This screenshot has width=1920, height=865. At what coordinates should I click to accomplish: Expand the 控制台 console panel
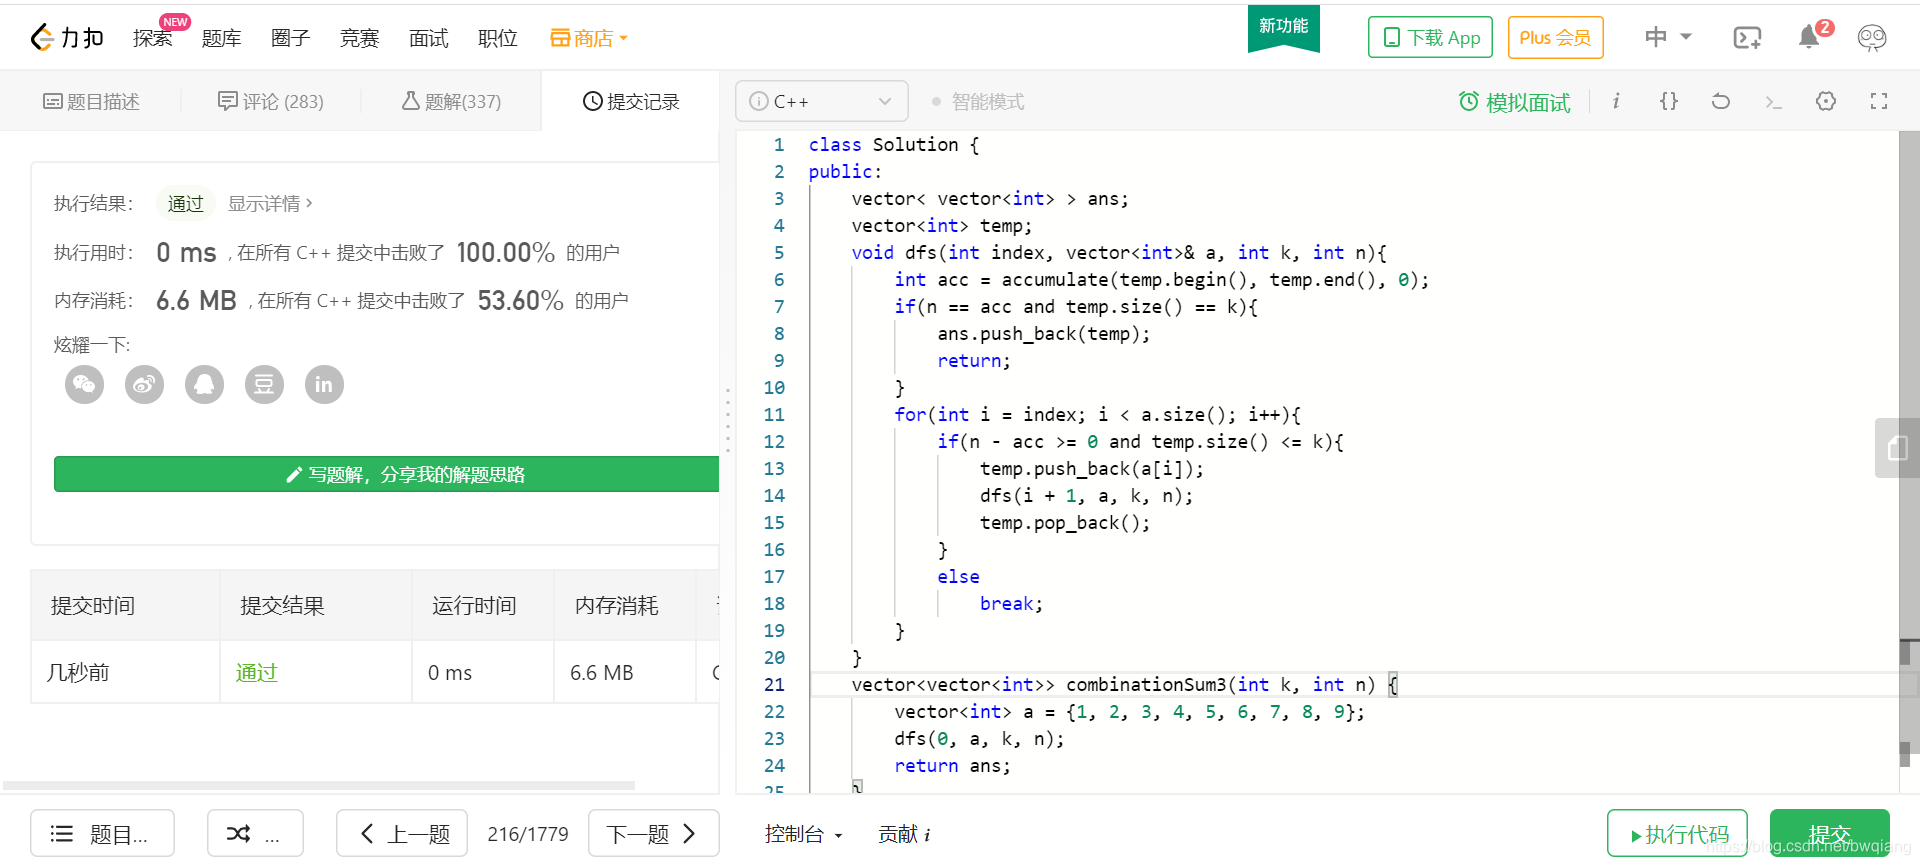803,834
